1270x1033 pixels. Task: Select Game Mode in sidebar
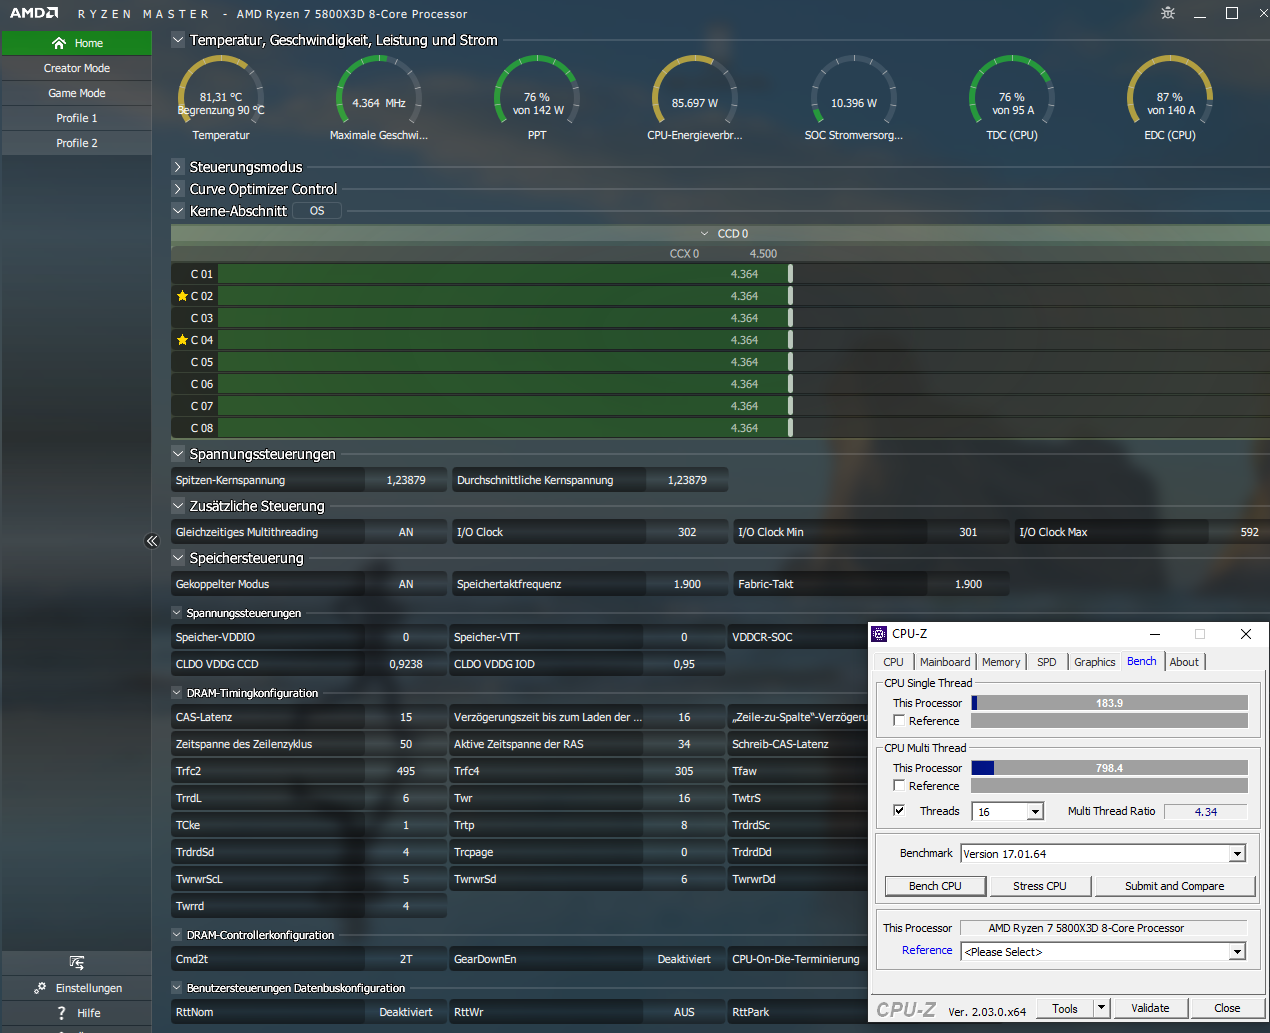pos(77,93)
